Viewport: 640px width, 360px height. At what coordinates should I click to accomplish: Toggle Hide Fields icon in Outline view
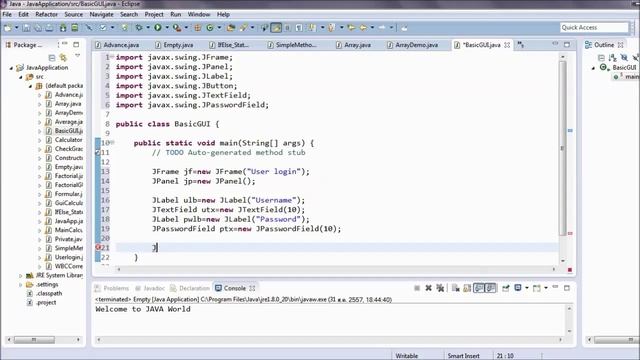[624, 58]
